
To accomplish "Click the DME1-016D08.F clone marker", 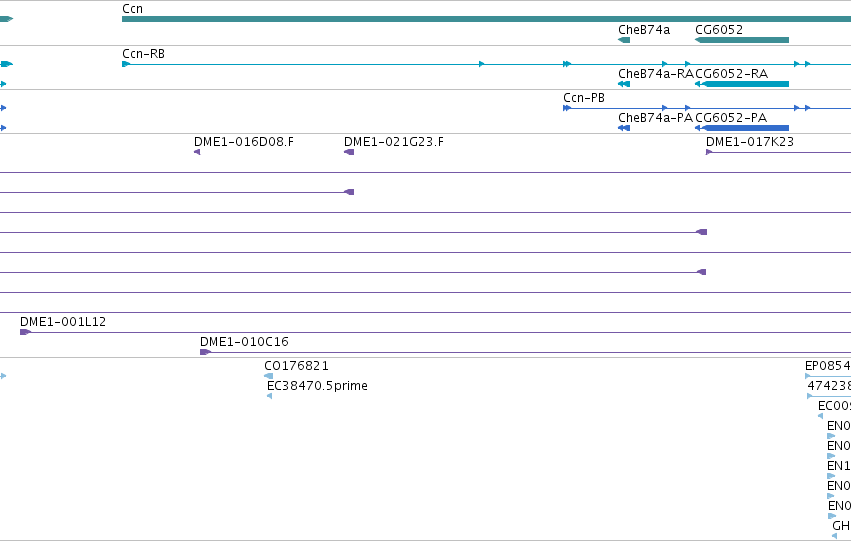I will [x=197, y=152].
